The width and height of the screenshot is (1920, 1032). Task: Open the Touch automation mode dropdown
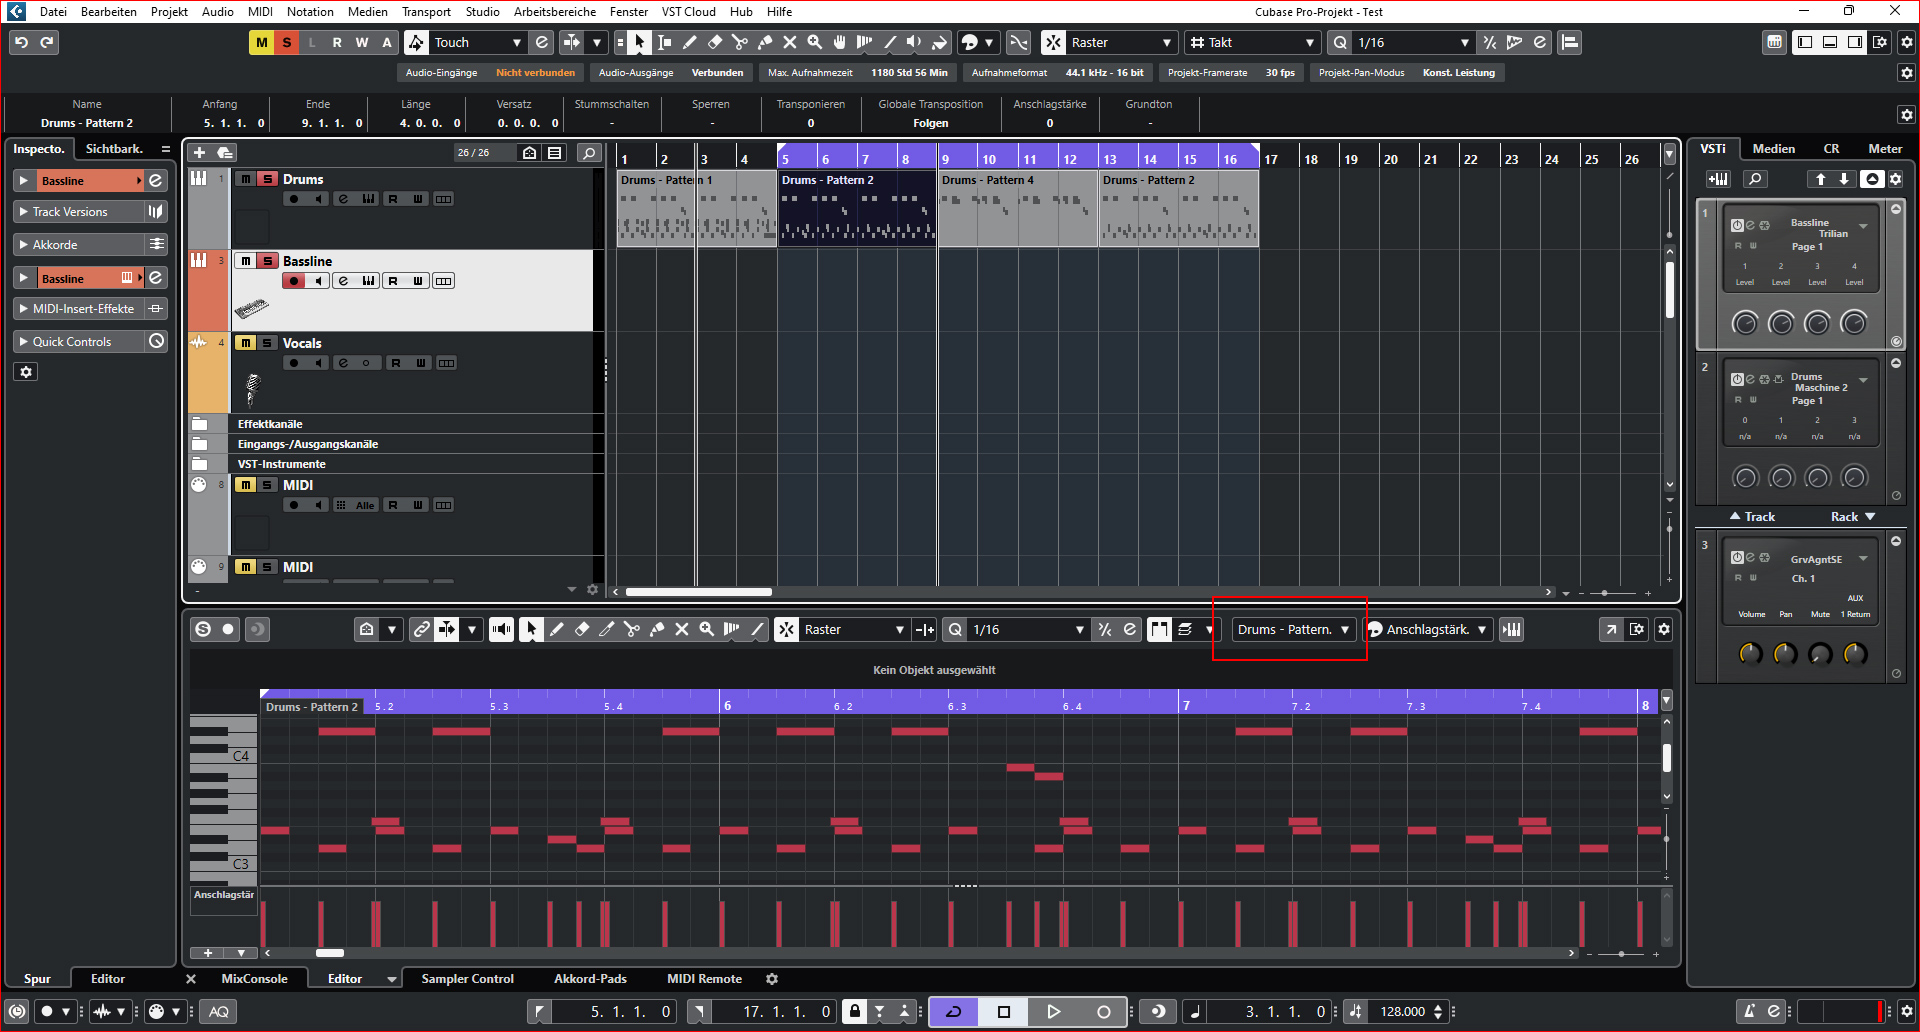pyautogui.click(x=479, y=42)
